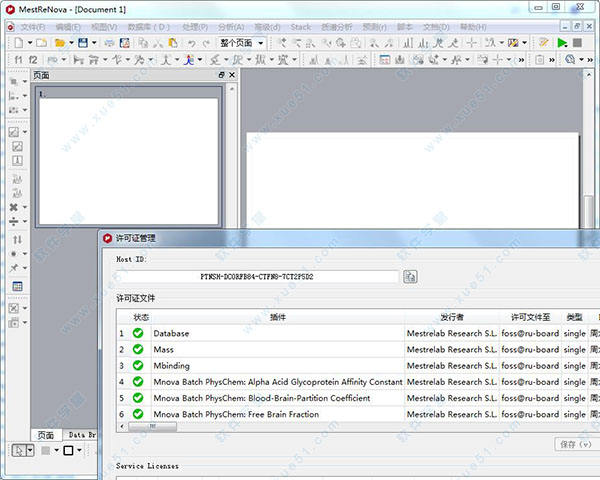Viewport: 600px width, 480px height.
Task: Click the 发行者 column header
Action: click(x=452, y=317)
